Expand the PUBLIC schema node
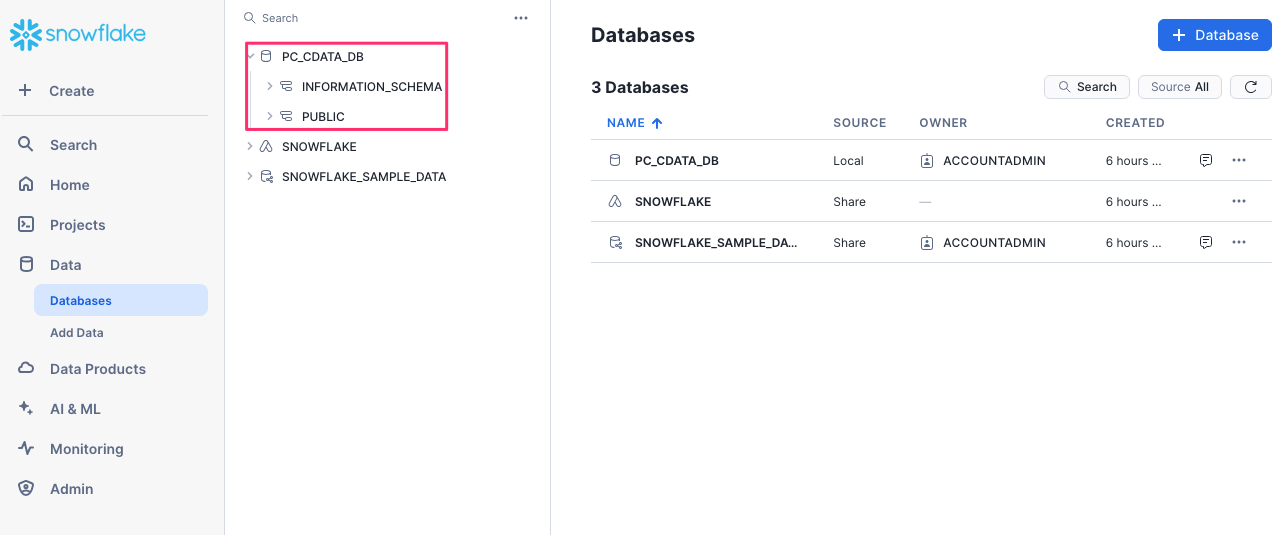Screen dimensions: 1283x535 coord(270,117)
